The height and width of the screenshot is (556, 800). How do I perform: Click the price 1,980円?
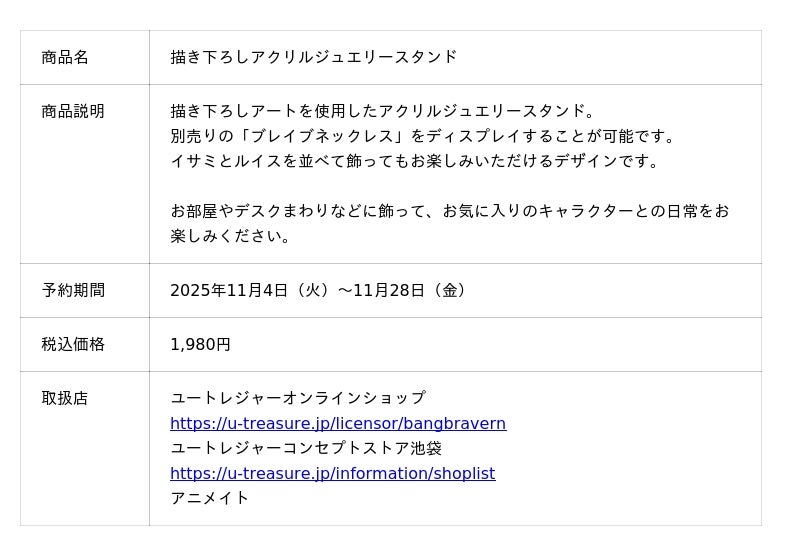[200, 345]
